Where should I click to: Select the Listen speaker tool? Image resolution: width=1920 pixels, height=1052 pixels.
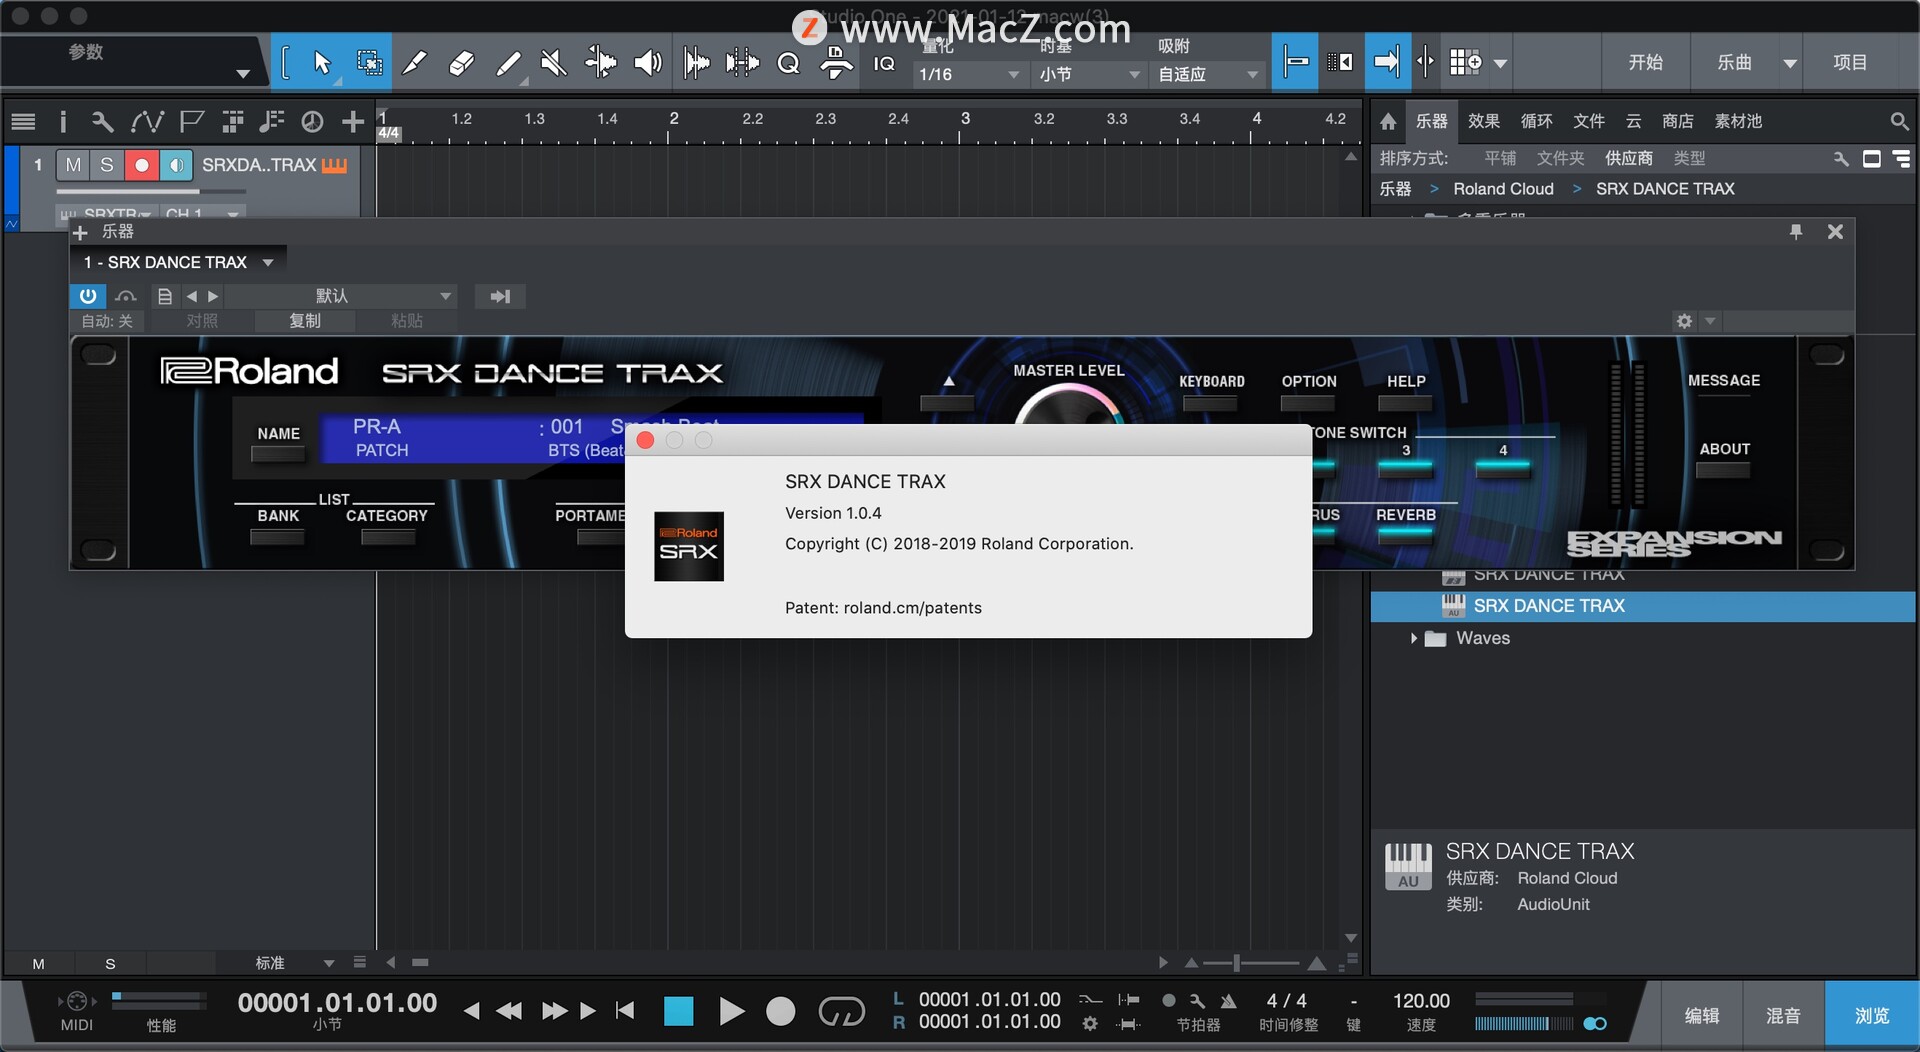648,63
